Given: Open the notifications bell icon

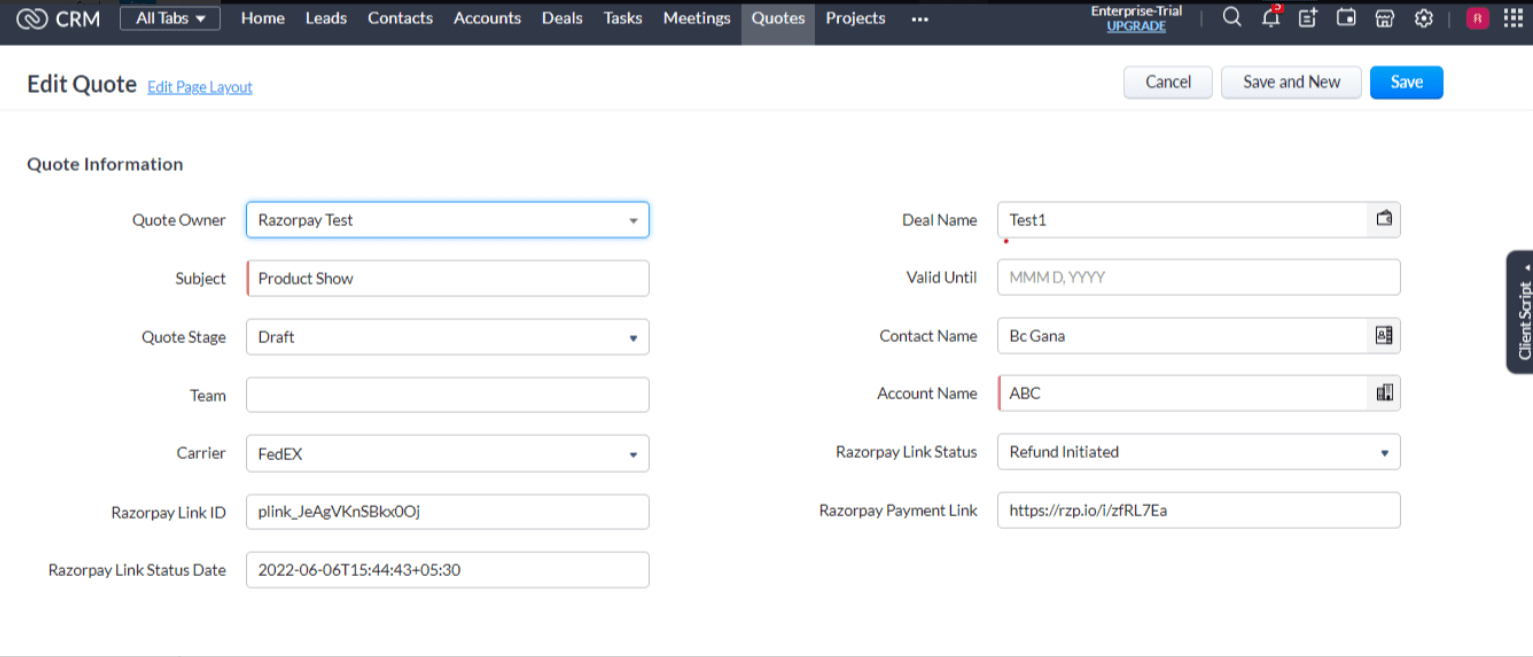Looking at the screenshot, I should tap(1271, 17).
